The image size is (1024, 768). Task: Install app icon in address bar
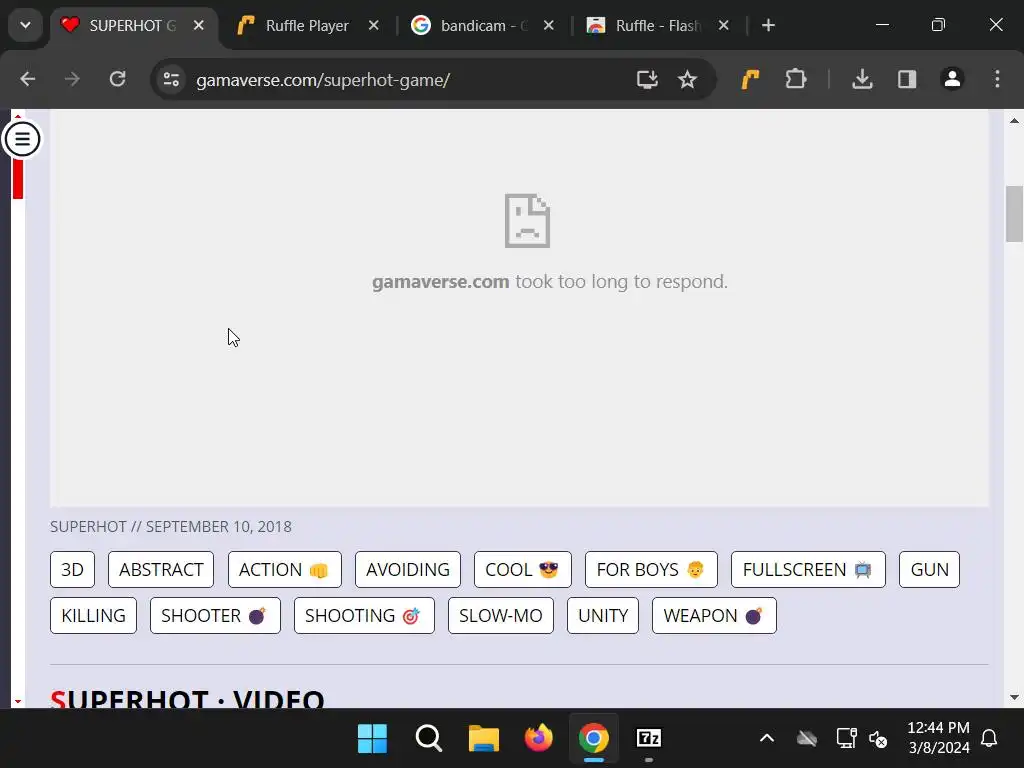coord(647,80)
